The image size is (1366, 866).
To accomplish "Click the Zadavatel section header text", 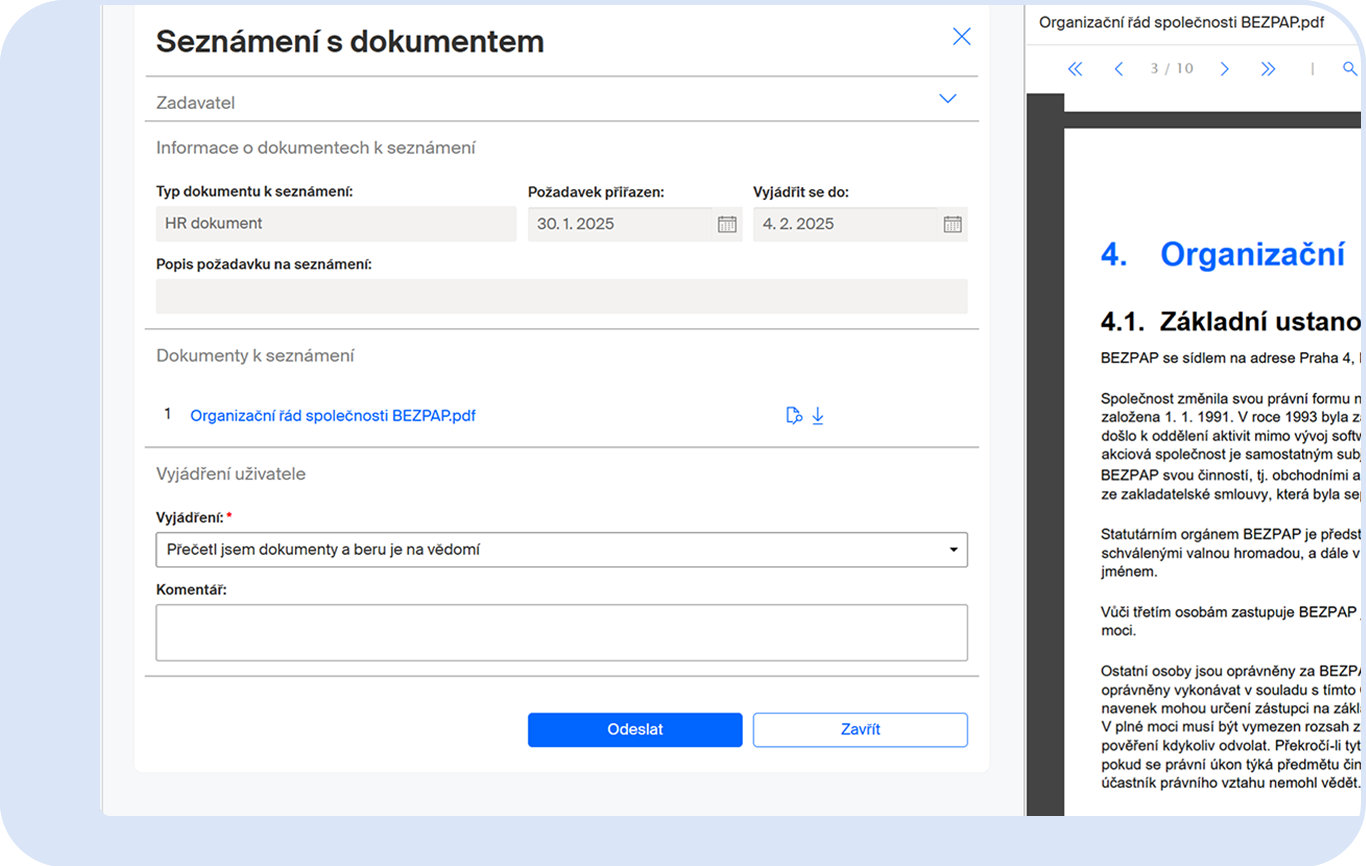I will tap(196, 102).
